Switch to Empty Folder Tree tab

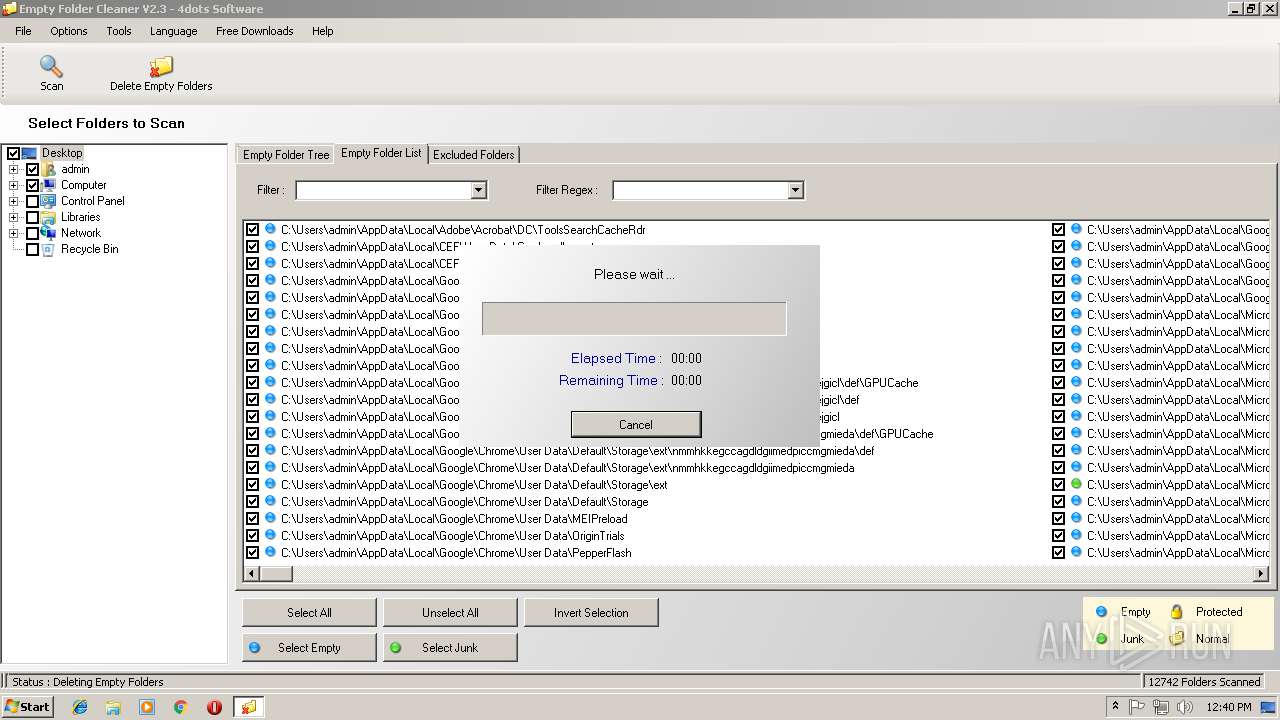click(286, 154)
